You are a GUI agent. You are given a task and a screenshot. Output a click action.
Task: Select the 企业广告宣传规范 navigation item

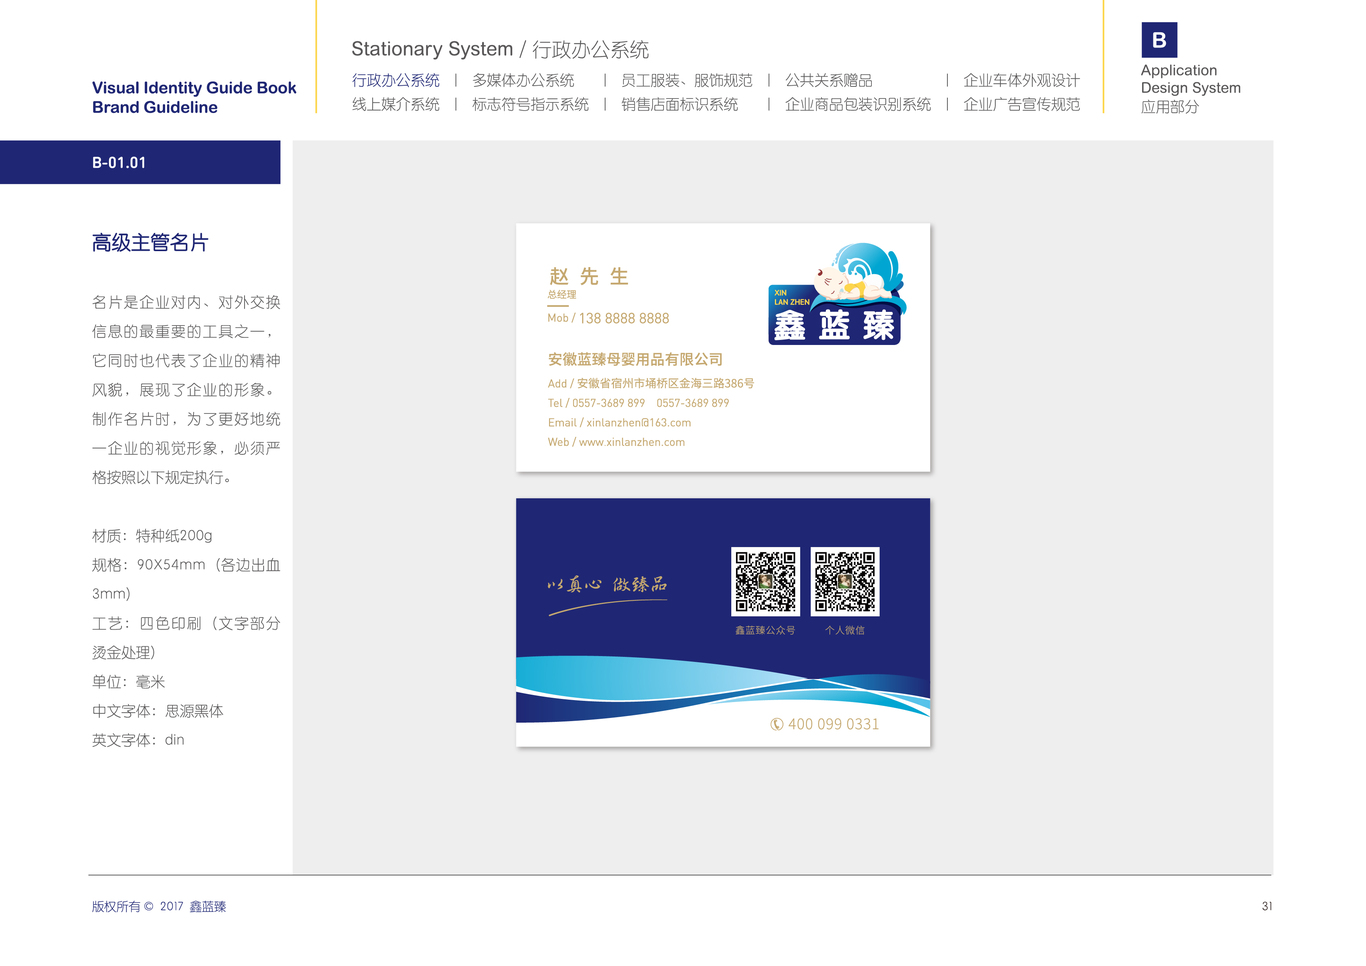coord(1021,104)
